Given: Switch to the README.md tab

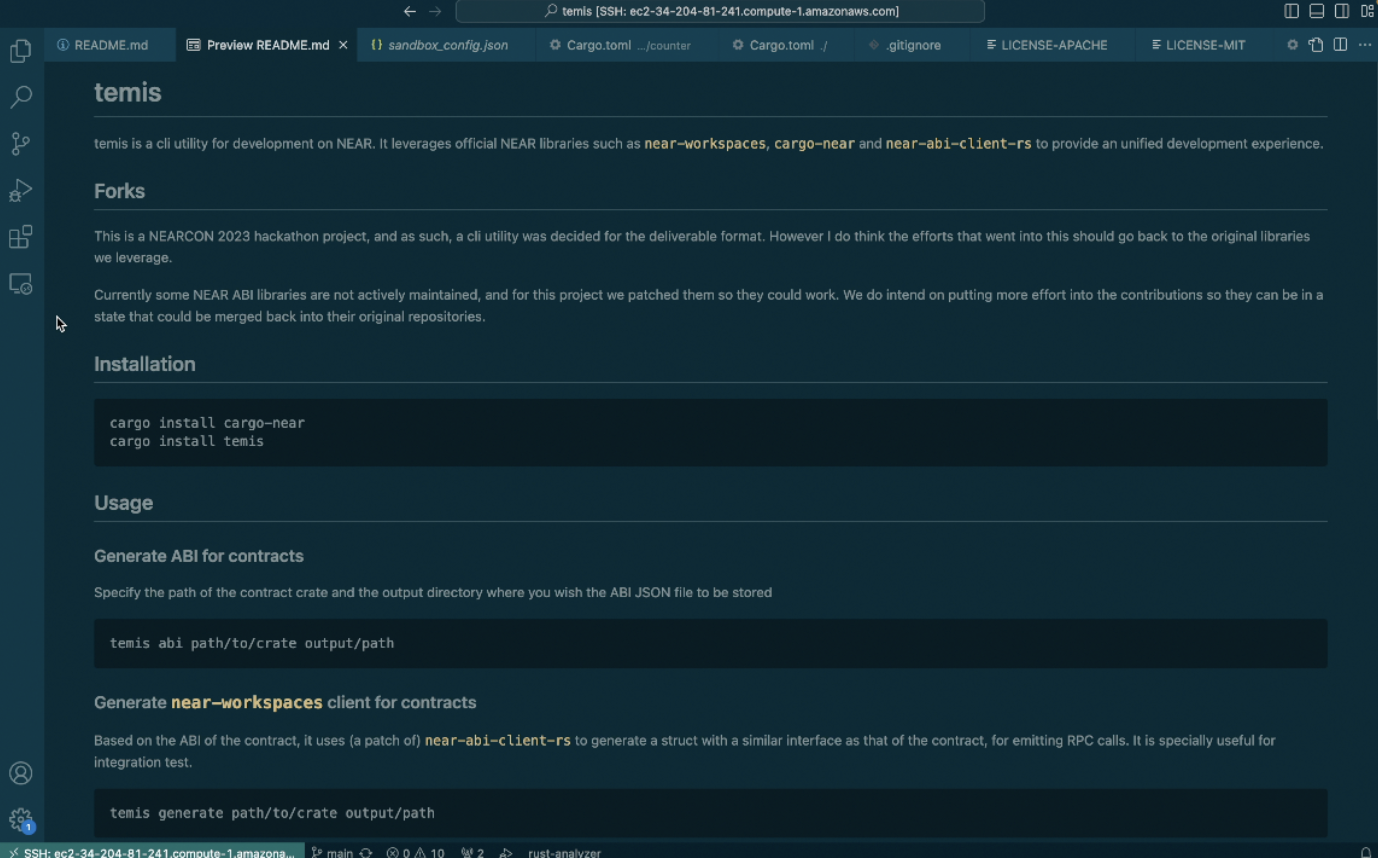Looking at the screenshot, I should tap(110, 45).
